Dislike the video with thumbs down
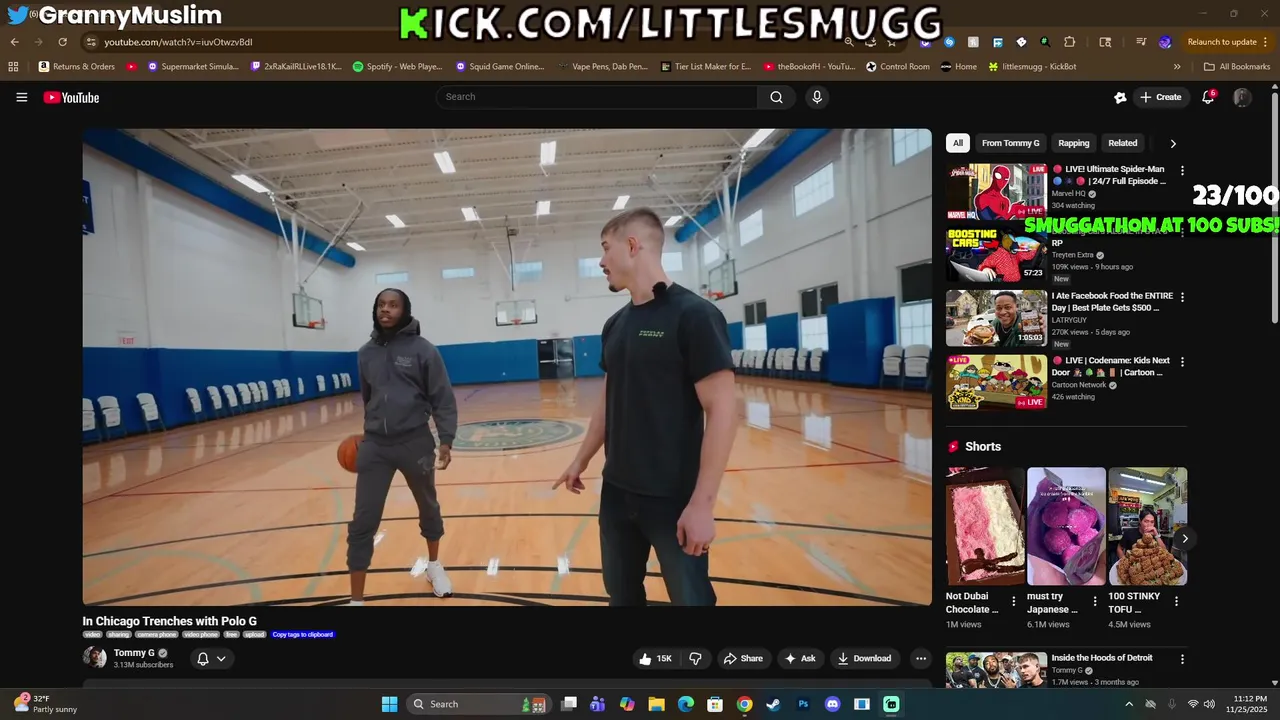 [695, 658]
